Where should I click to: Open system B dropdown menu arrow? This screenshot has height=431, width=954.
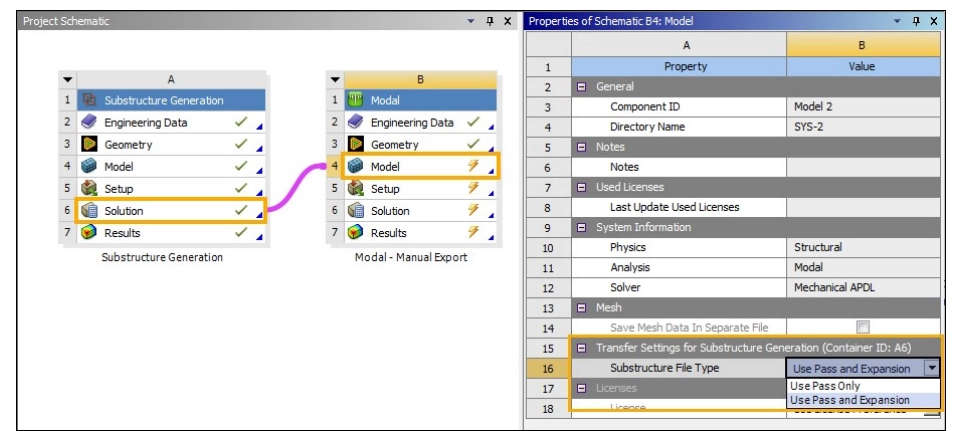tap(333, 79)
